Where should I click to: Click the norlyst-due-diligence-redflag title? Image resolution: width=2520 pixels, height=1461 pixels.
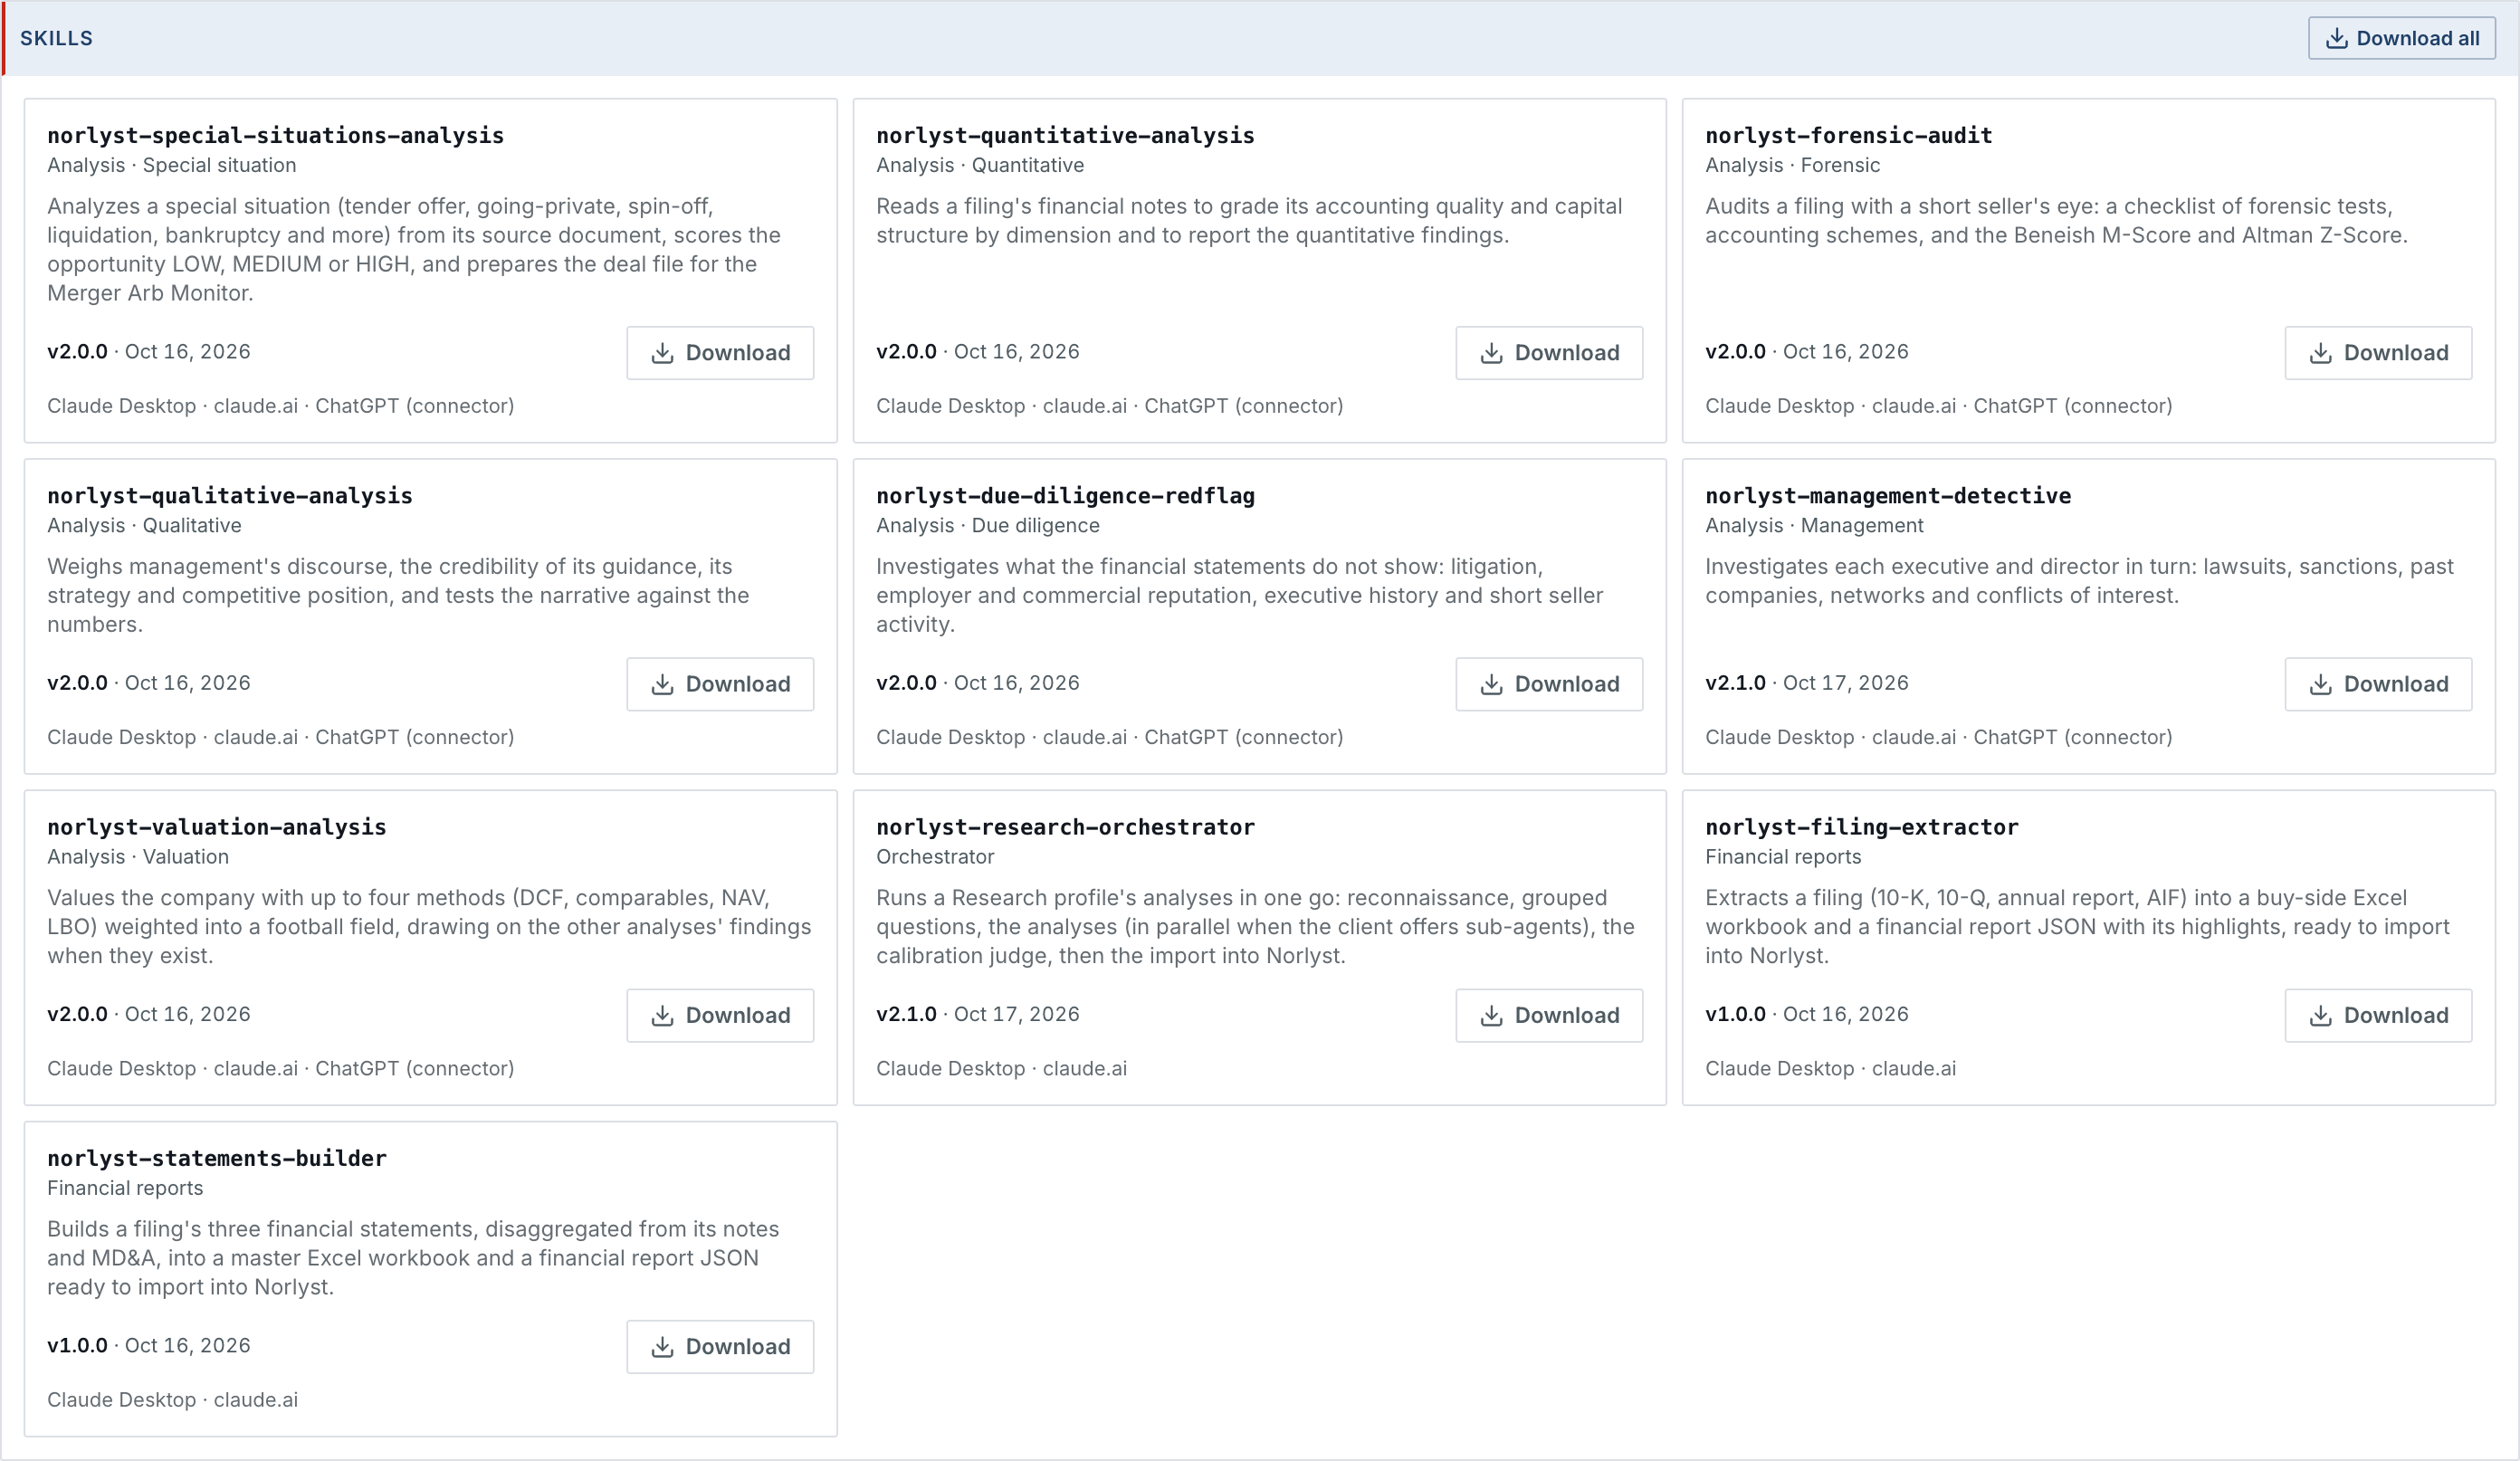coord(1065,496)
